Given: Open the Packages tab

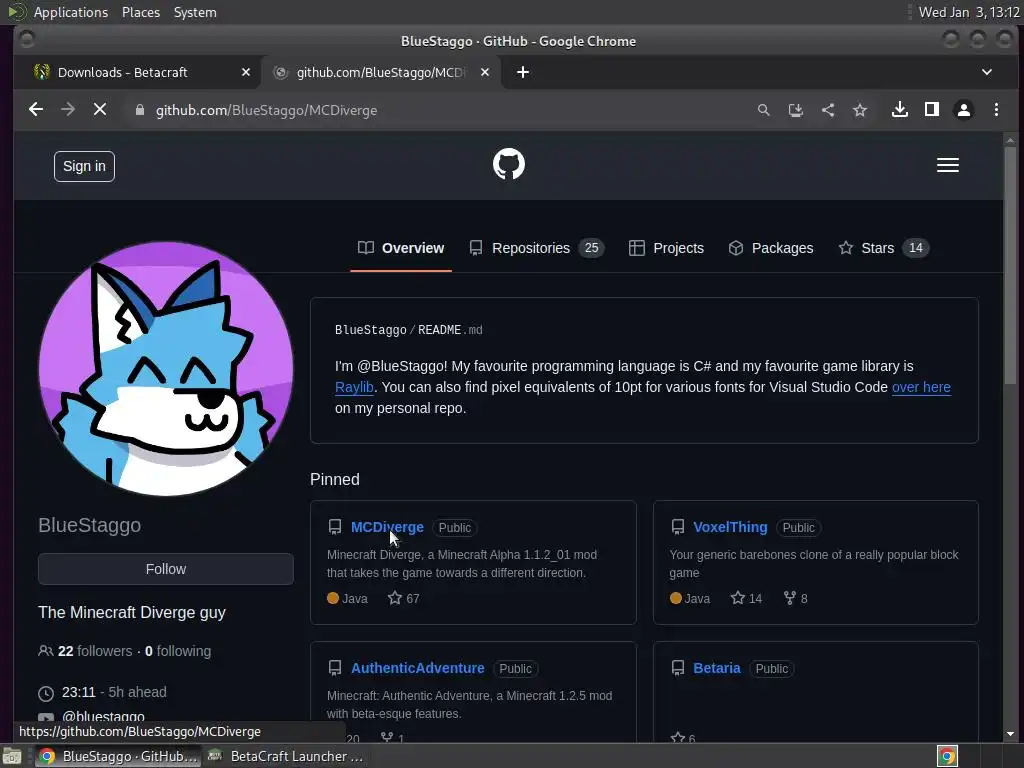Looking at the screenshot, I should [771, 248].
